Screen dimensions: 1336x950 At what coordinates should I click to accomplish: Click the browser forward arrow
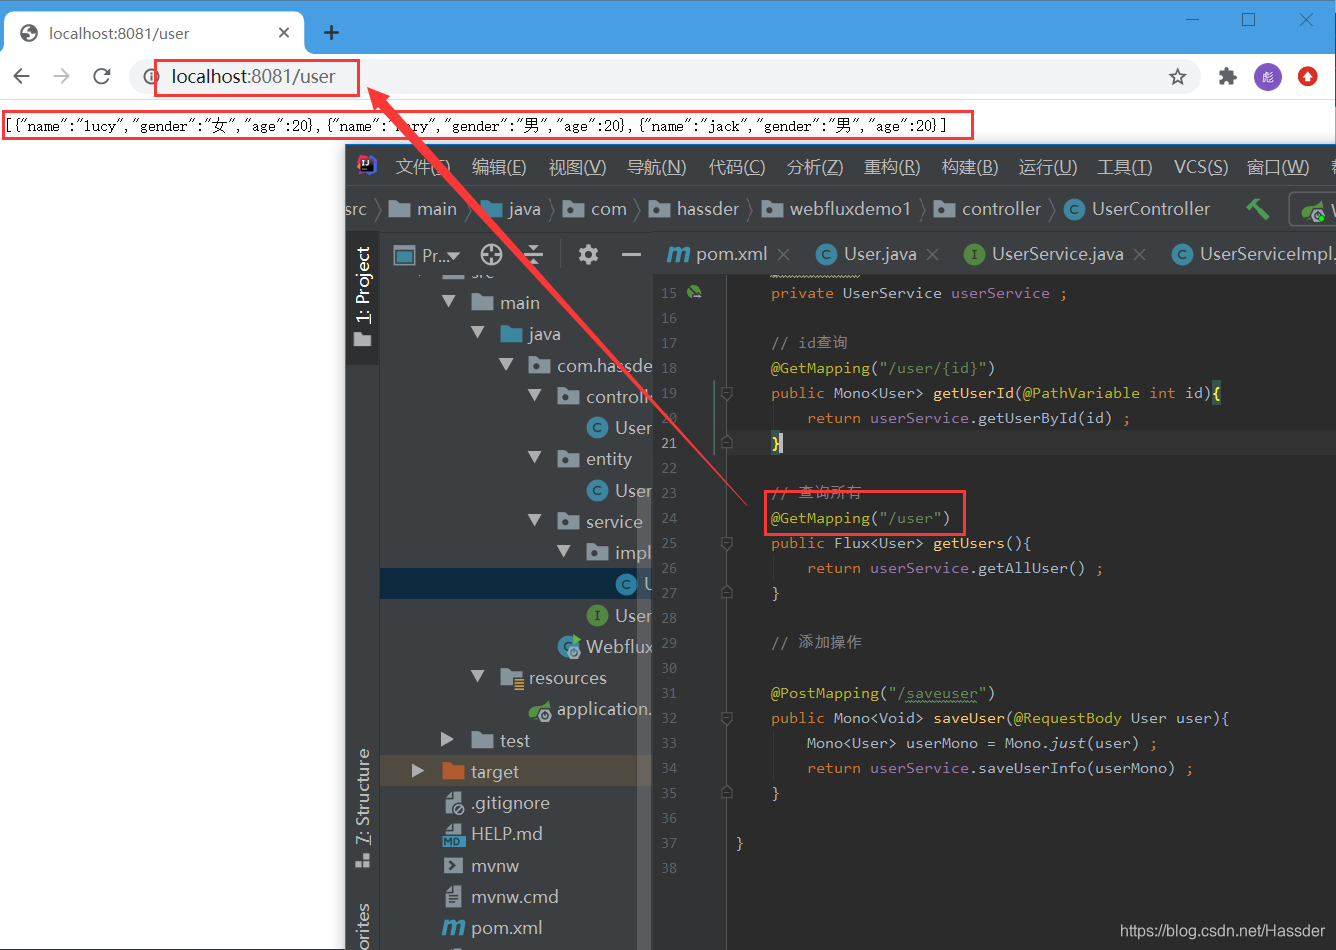pos(62,76)
